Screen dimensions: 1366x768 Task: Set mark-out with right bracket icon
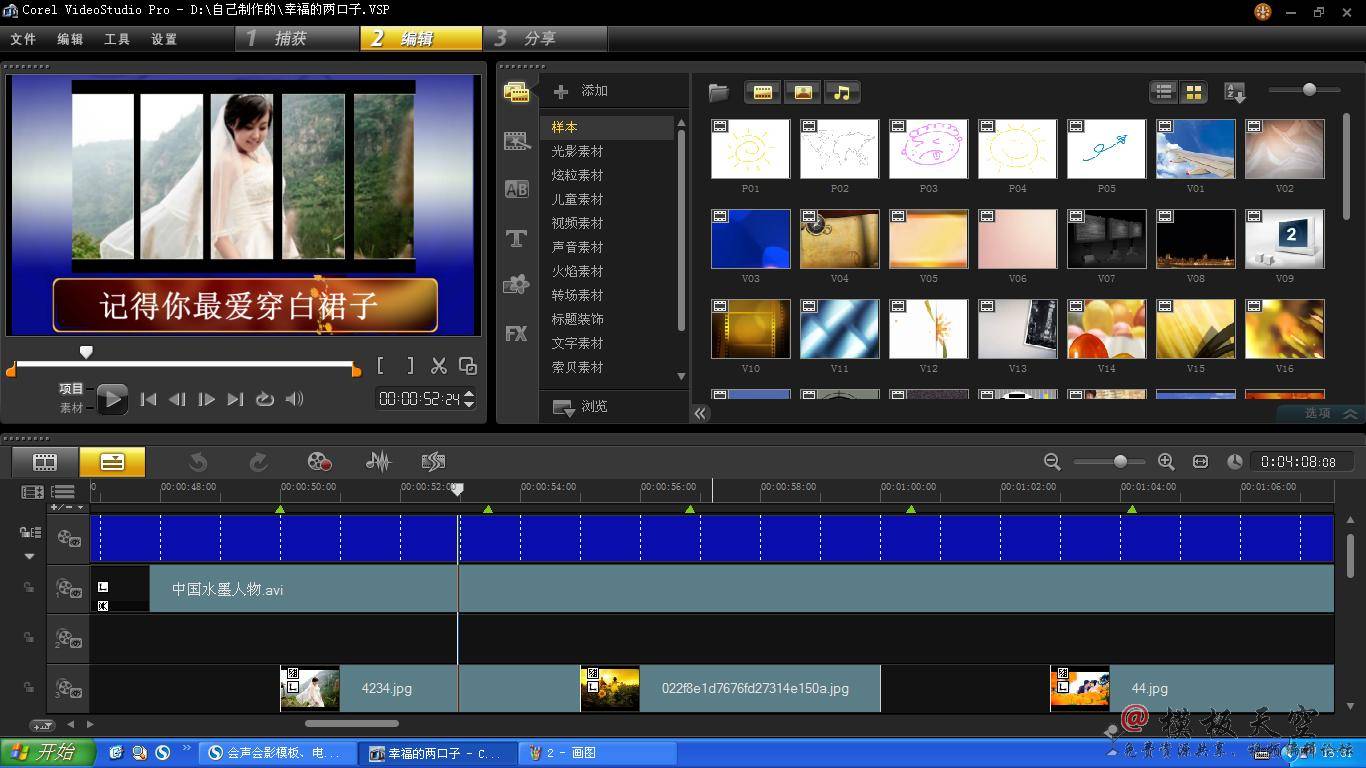pos(409,366)
